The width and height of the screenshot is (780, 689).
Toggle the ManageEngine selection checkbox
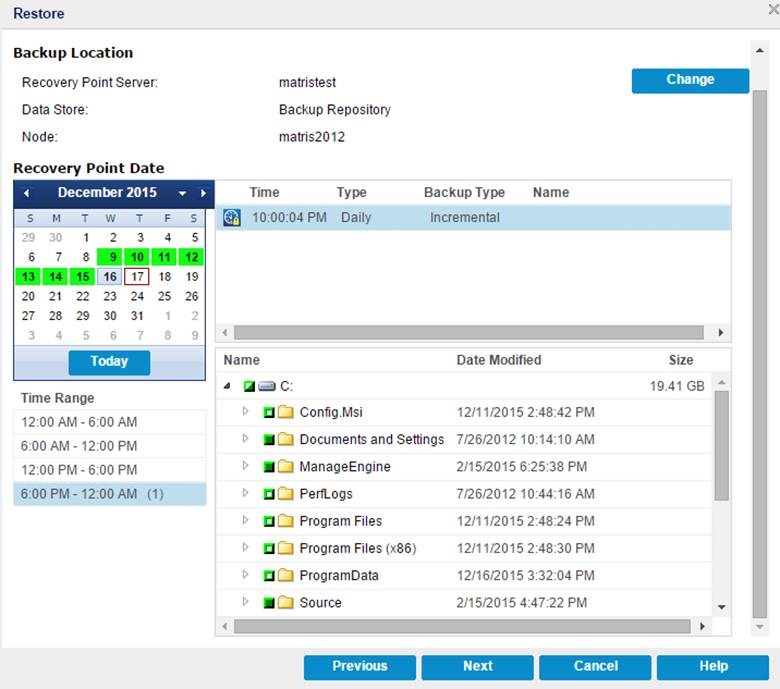(x=269, y=467)
